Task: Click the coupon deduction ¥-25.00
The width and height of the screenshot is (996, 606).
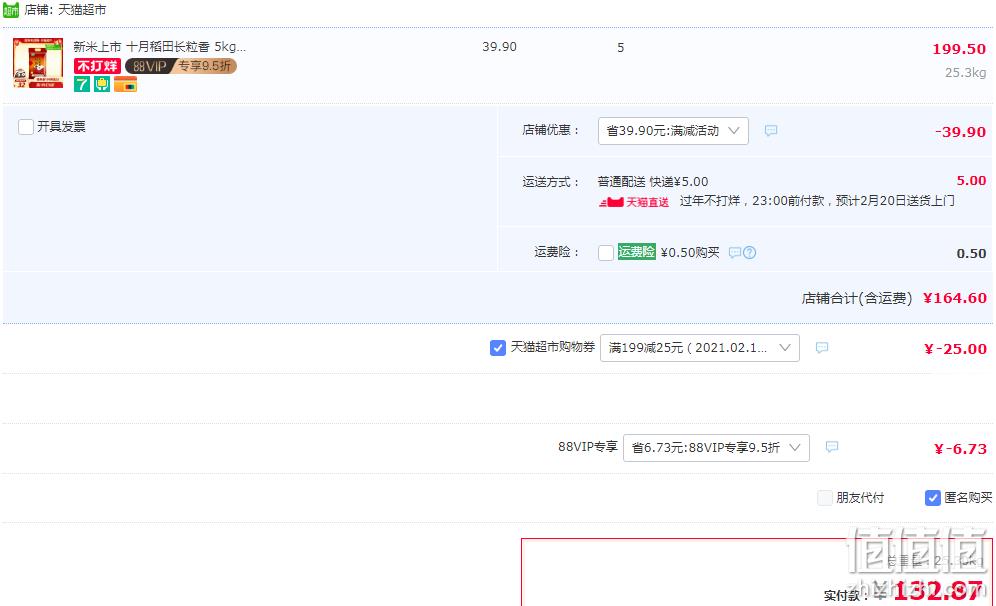Action: click(955, 349)
